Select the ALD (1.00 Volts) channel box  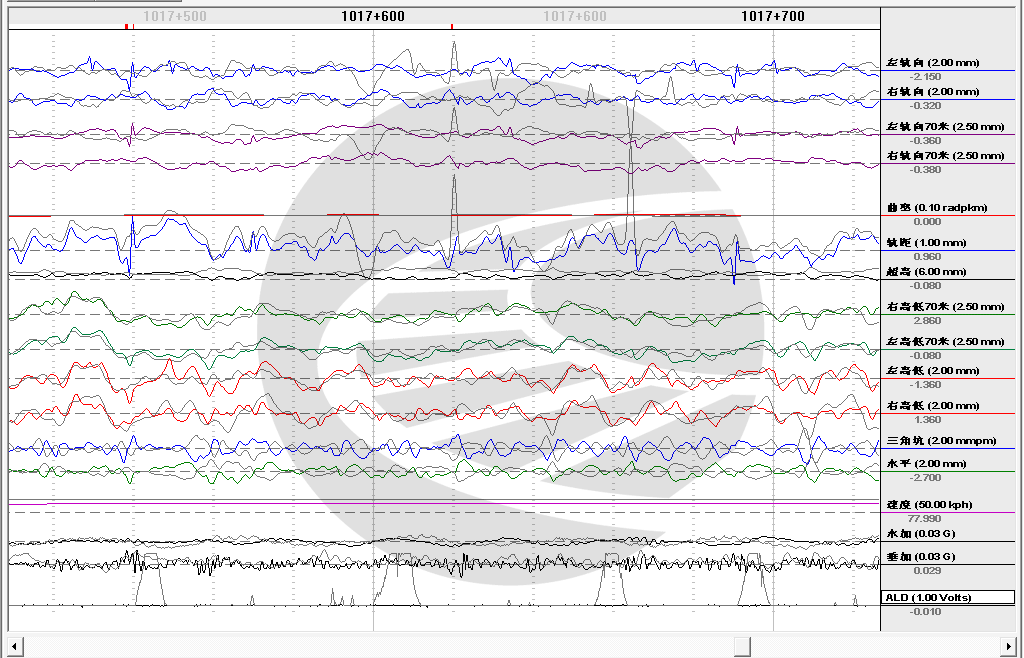tap(948, 597)
